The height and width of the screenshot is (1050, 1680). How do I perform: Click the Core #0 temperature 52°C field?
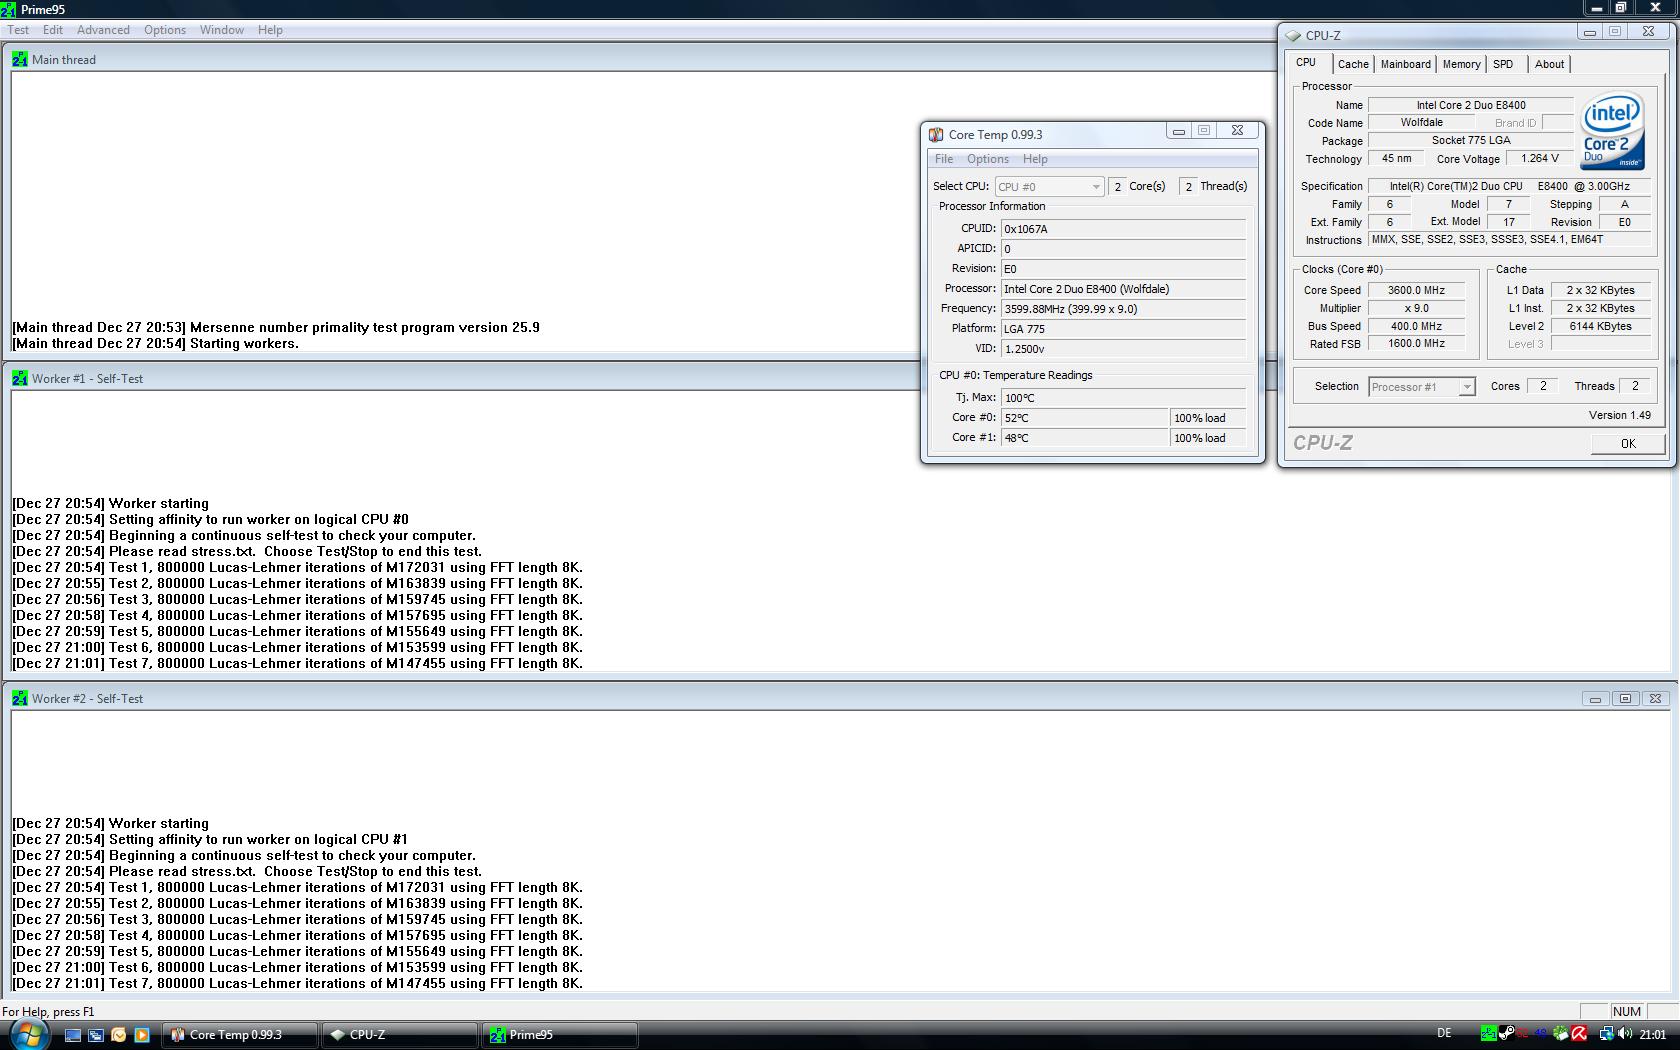pos(1085,418)
